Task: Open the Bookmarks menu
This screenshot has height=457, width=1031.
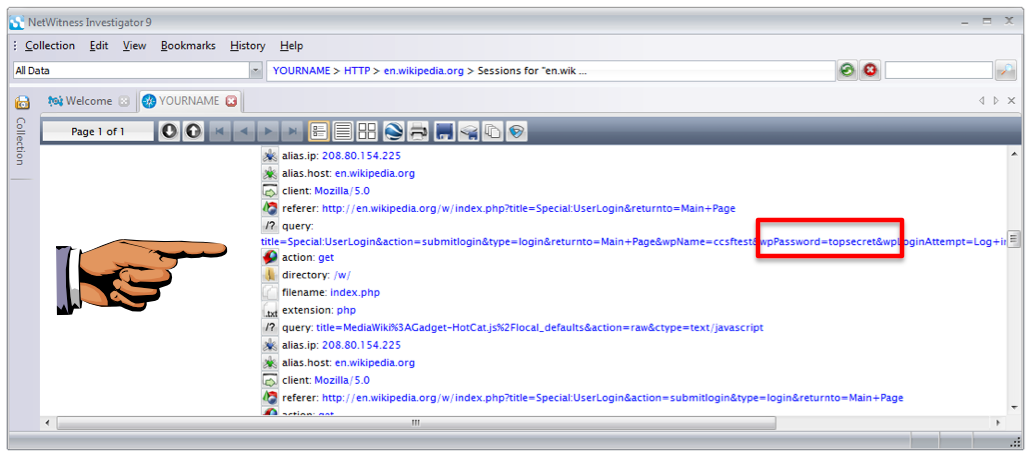Action: click(188, 45)
